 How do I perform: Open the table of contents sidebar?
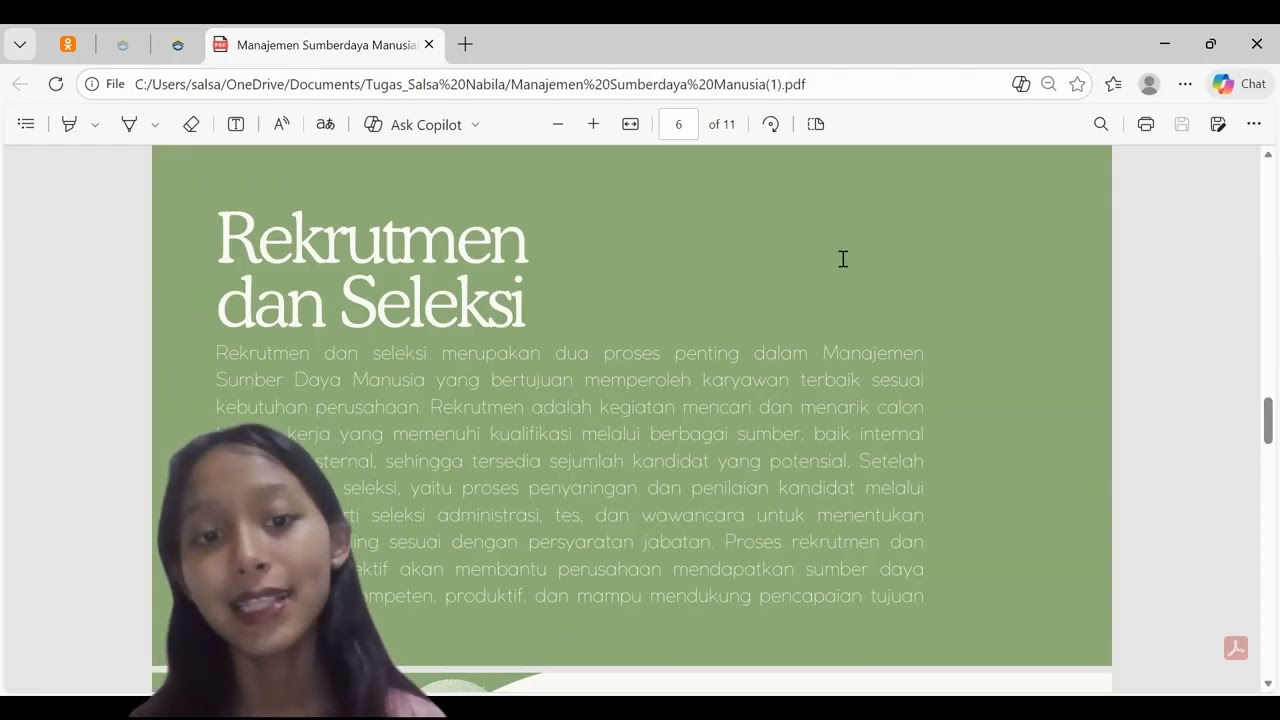(x=26, y=124)
